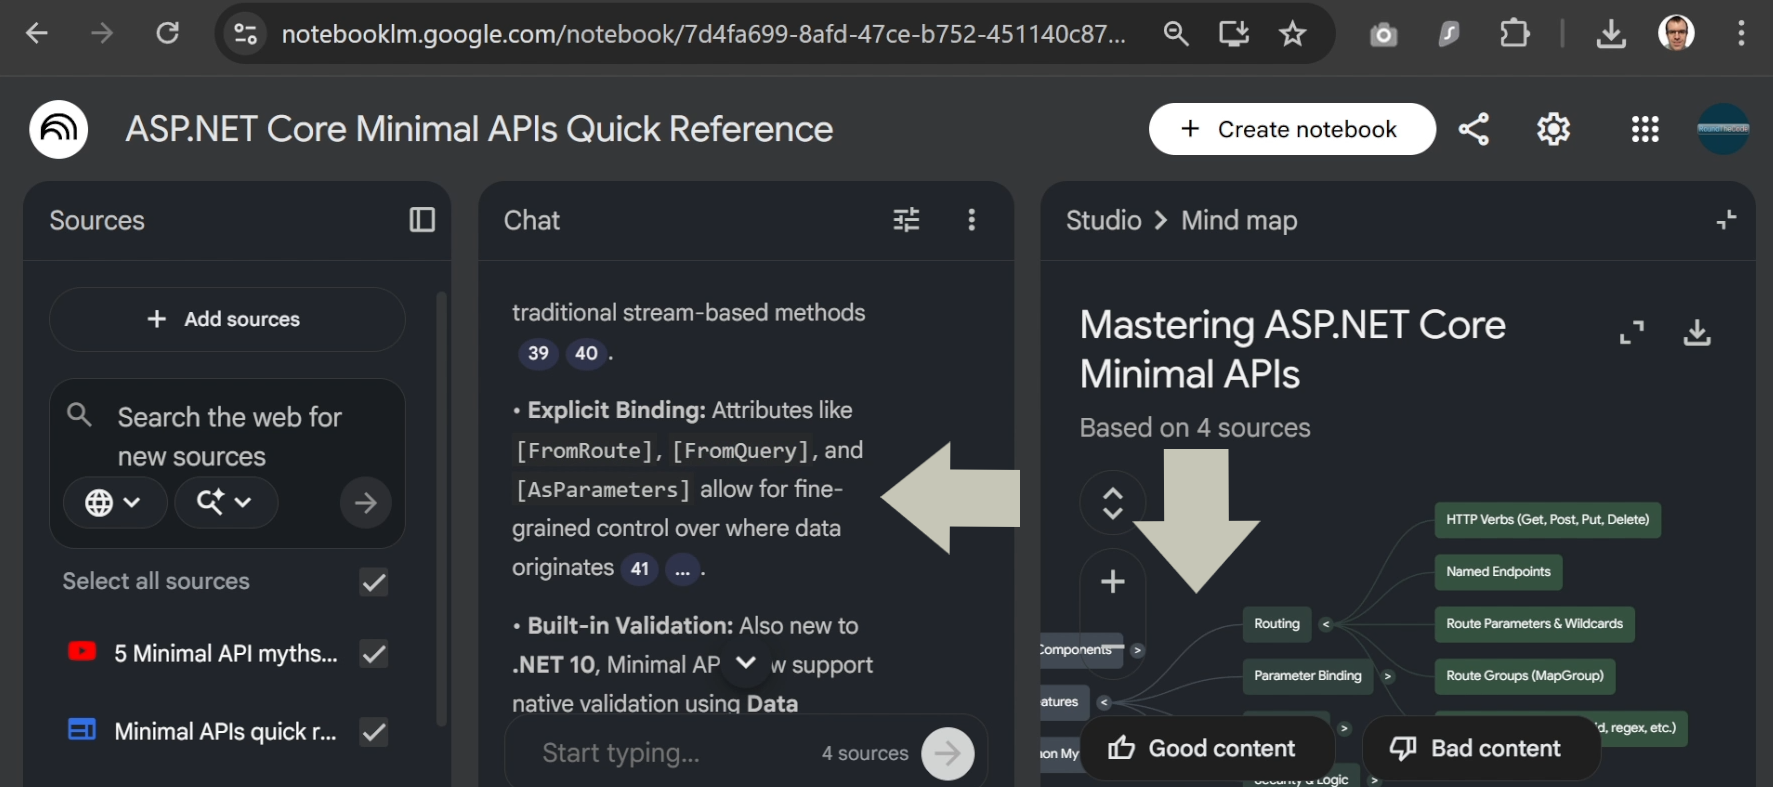Open the search mode dropdown

click(224, 502)
